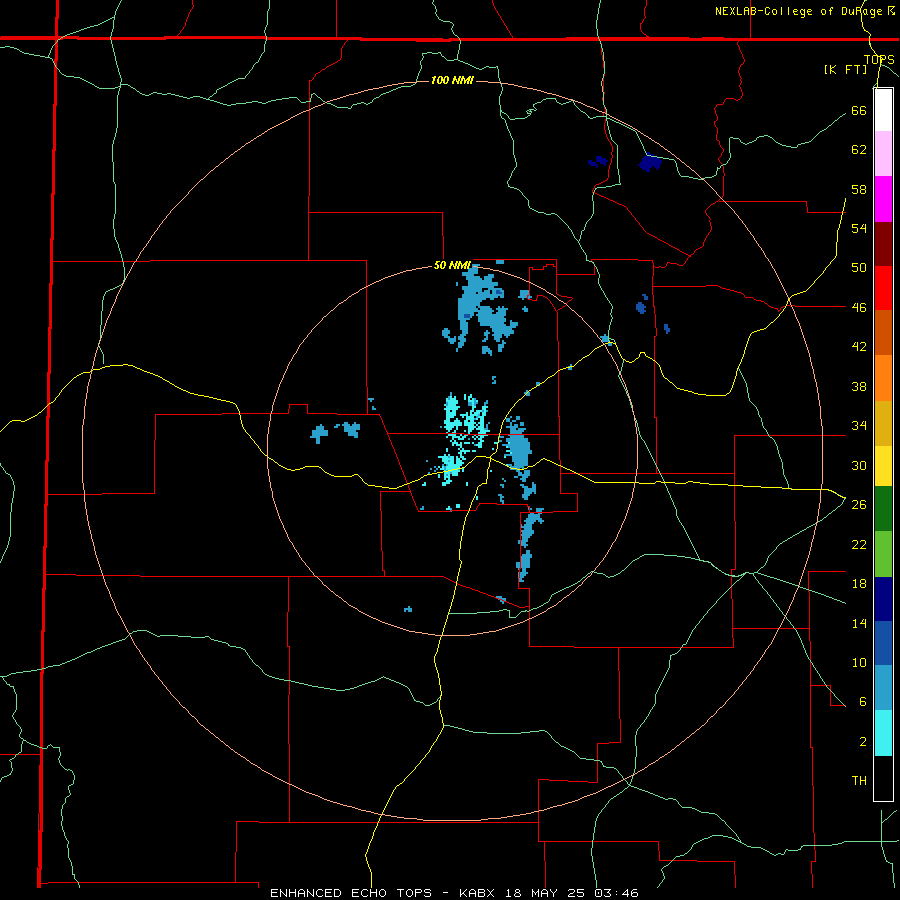900x900 pixels.
Task: Click the legend value 34
Action: click(x=859, y=426)
